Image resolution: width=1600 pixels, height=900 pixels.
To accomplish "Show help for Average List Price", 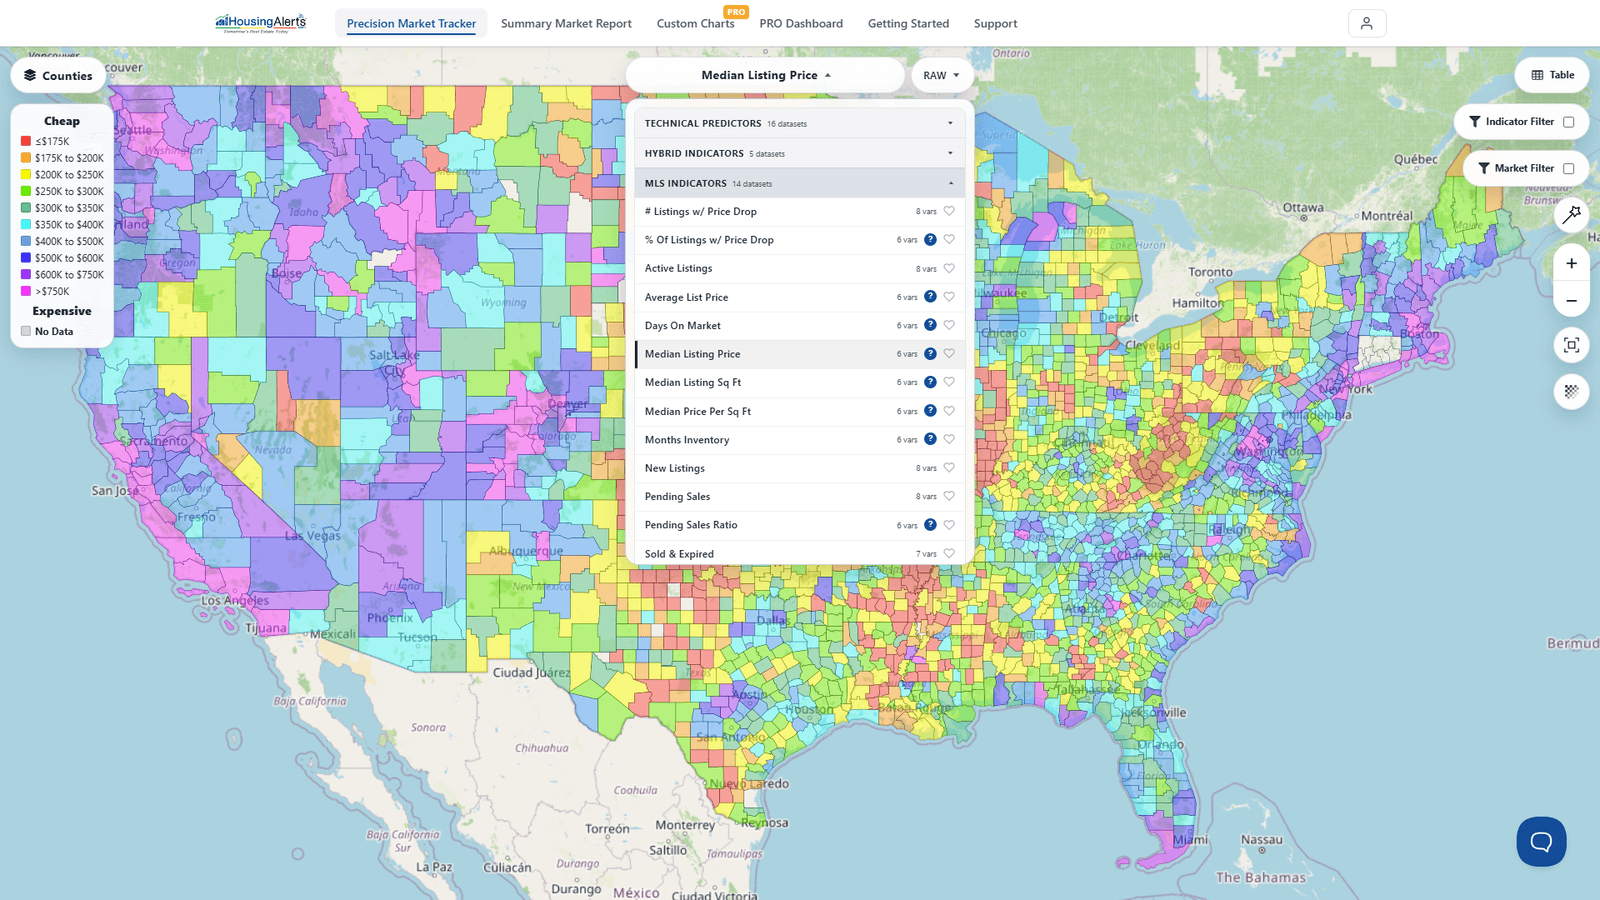I will [x=930, y=297].
